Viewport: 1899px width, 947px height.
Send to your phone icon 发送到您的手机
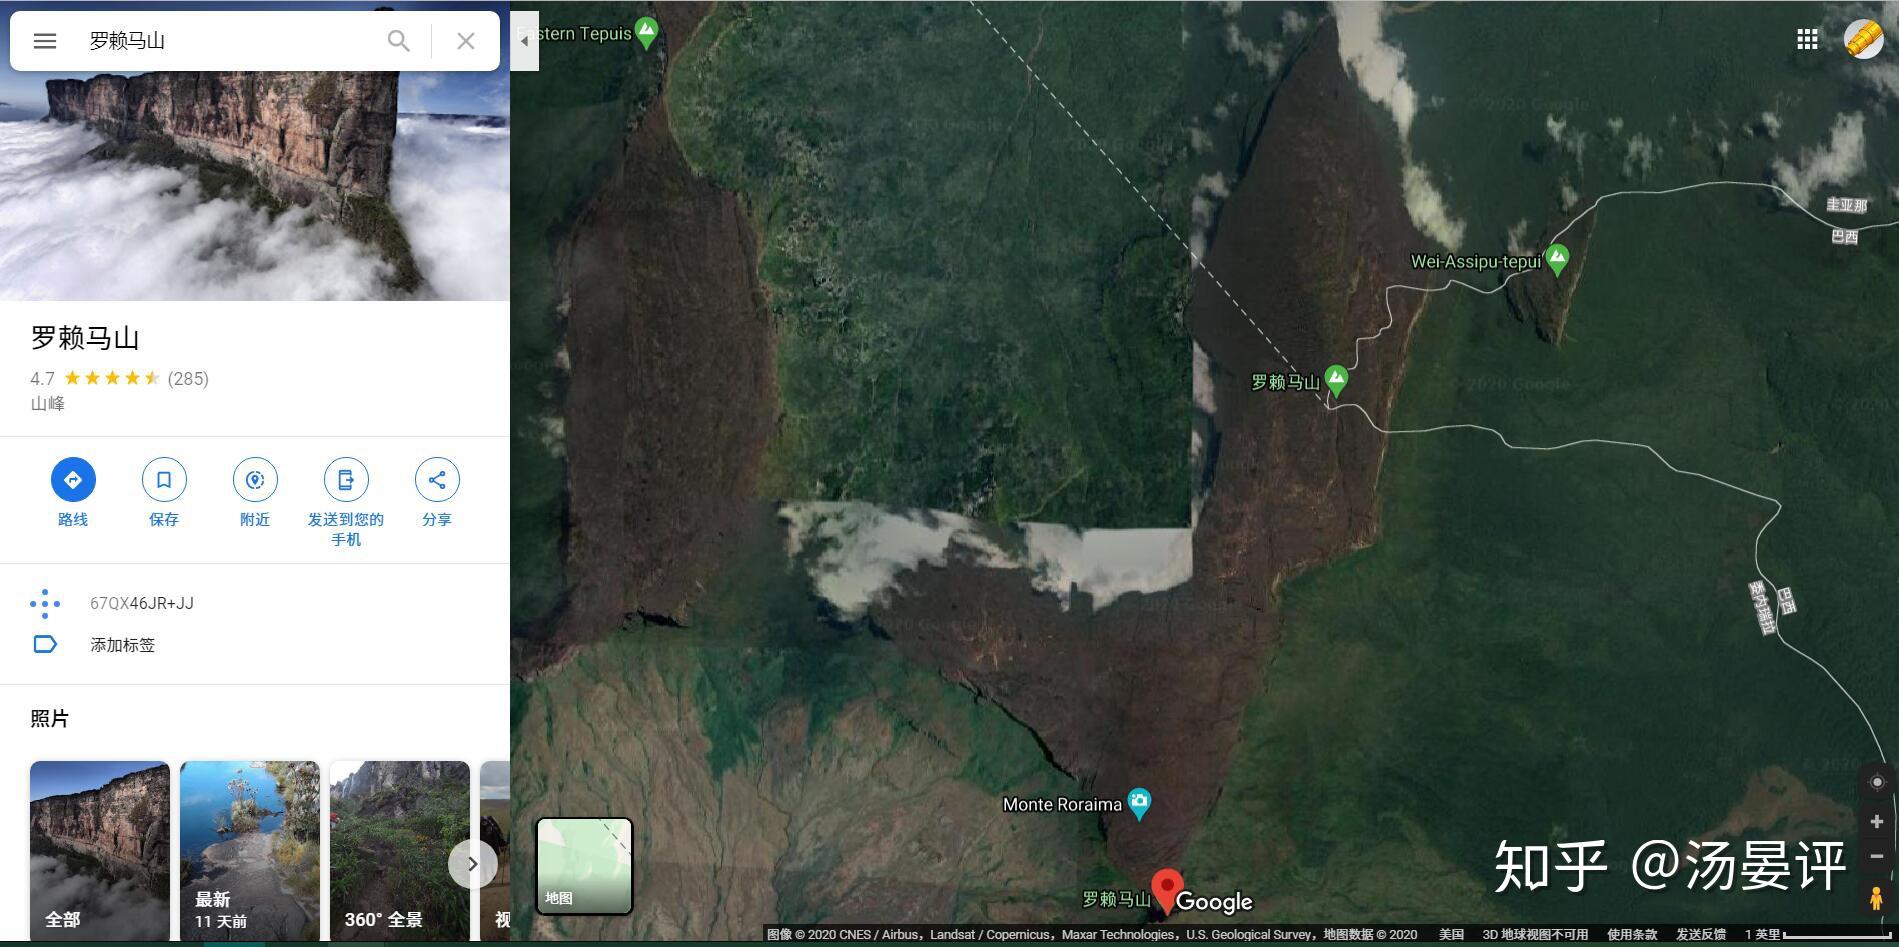point(346,480)
